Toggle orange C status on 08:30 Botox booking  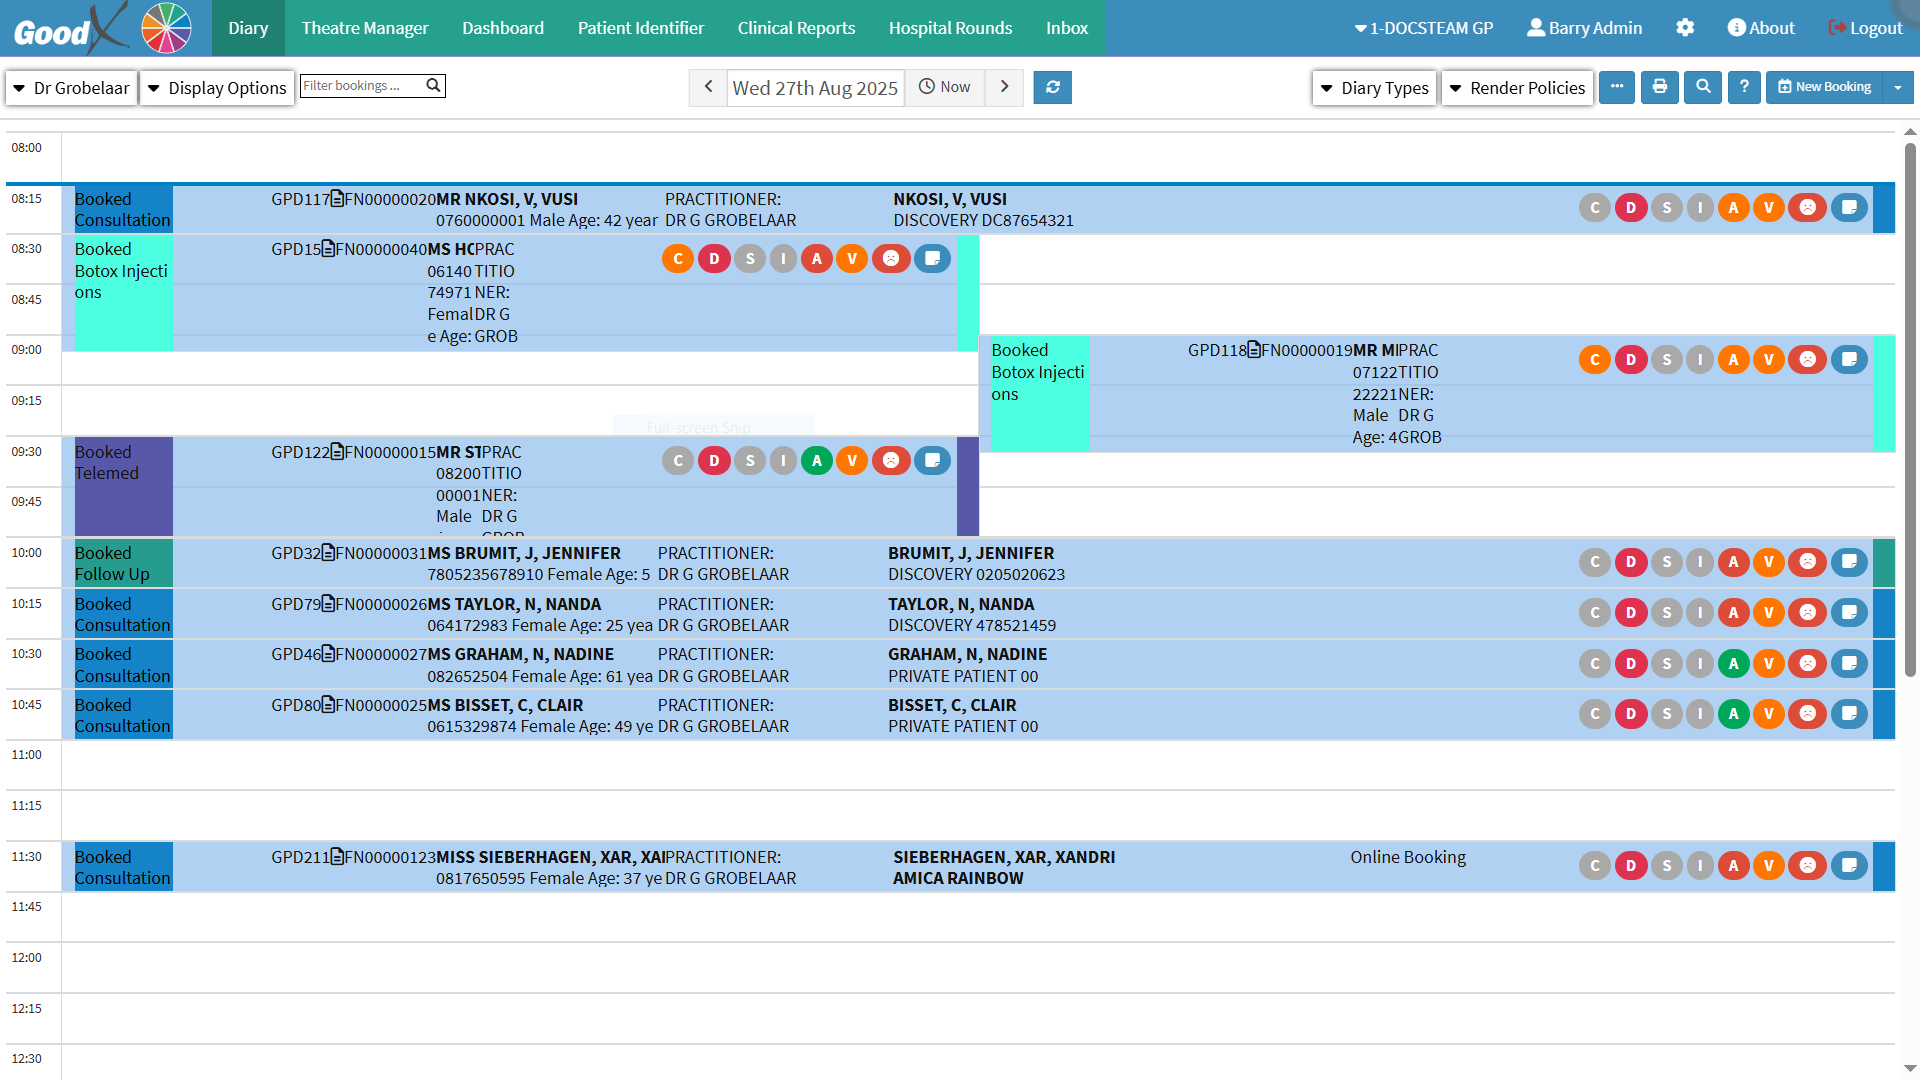[x=678, y=259]
